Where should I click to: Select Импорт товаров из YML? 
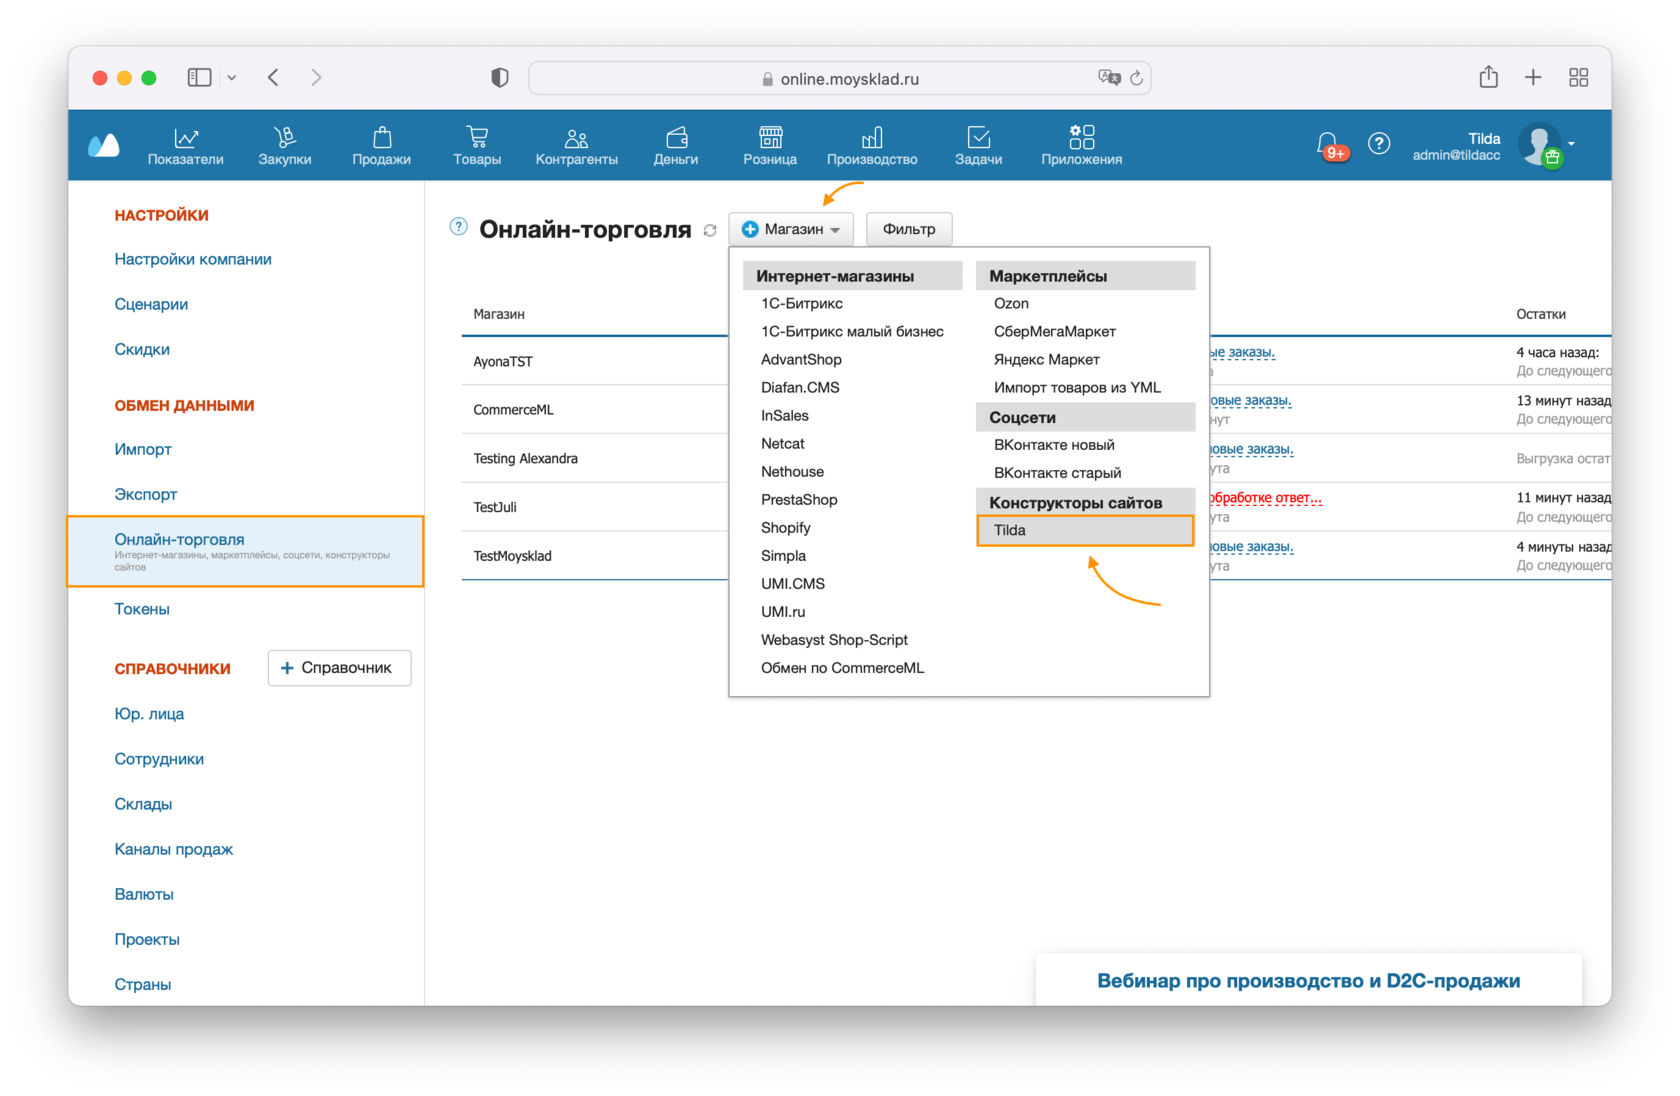[x=1077, y=387]
